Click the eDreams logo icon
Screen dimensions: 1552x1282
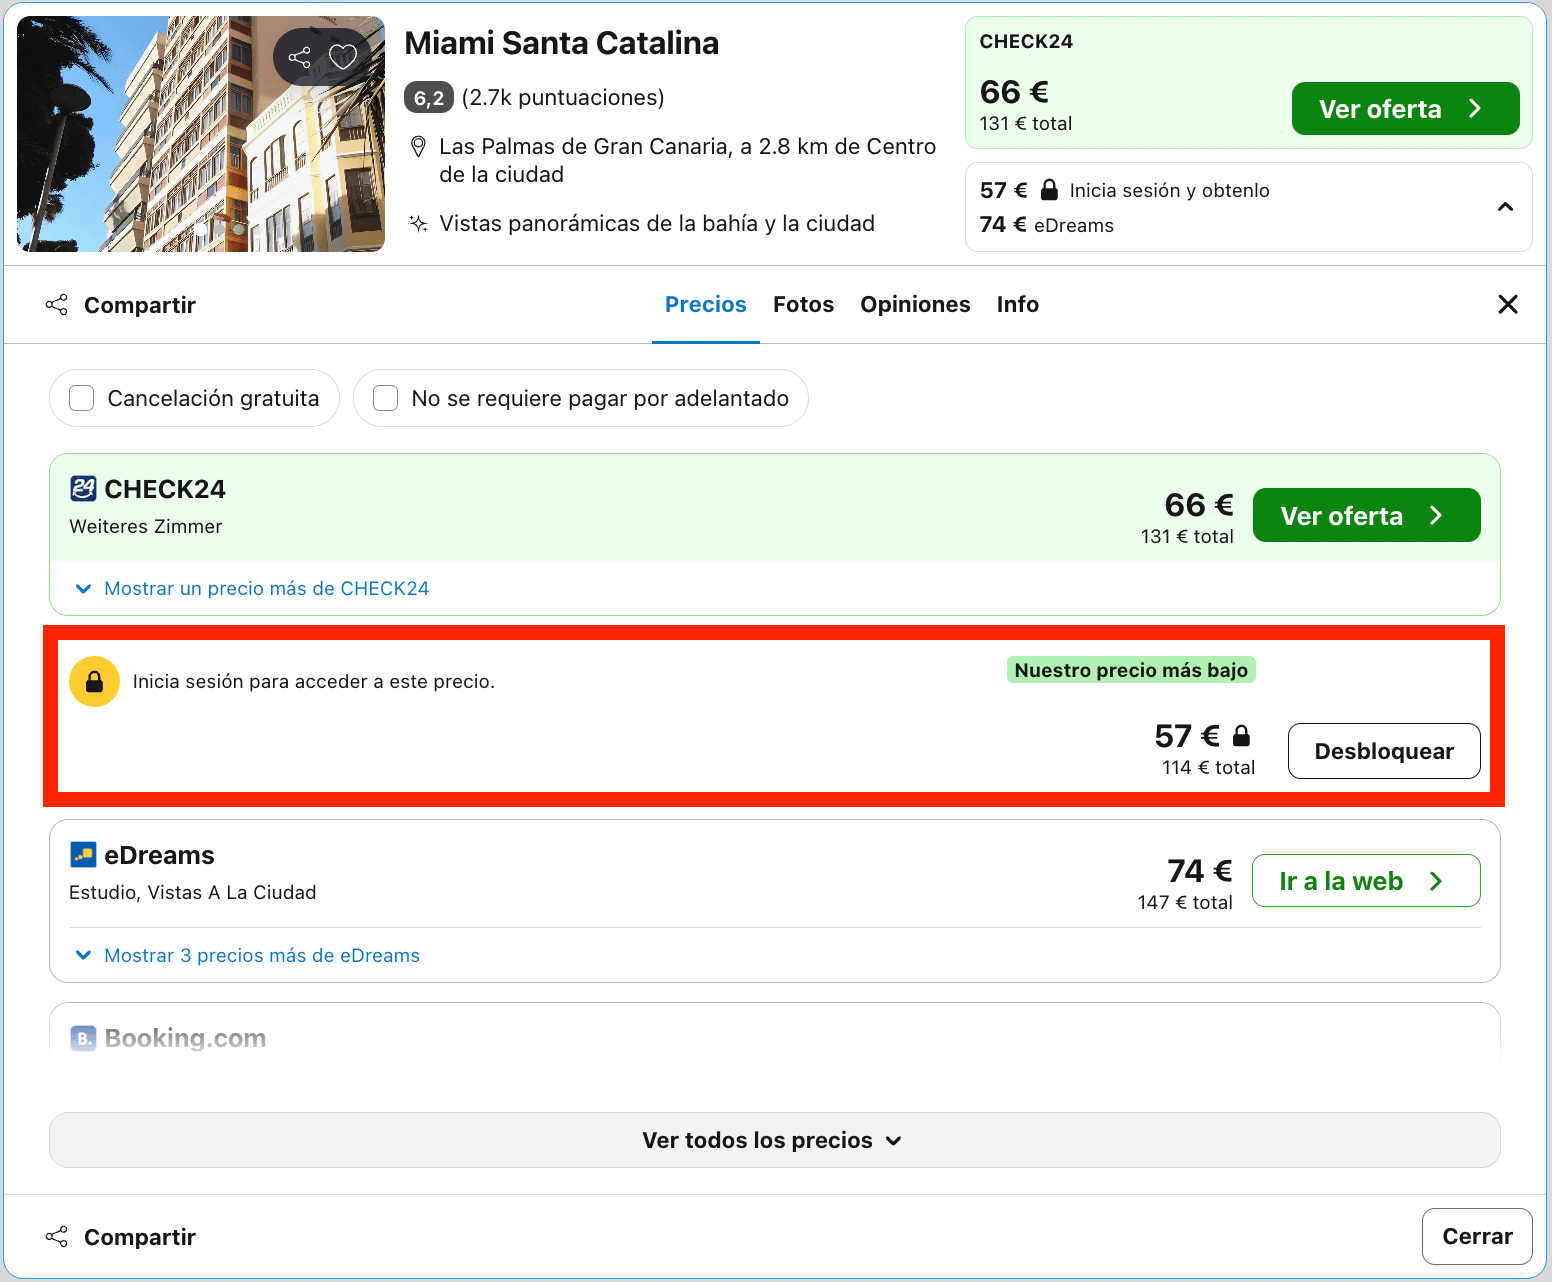point(83,855)
